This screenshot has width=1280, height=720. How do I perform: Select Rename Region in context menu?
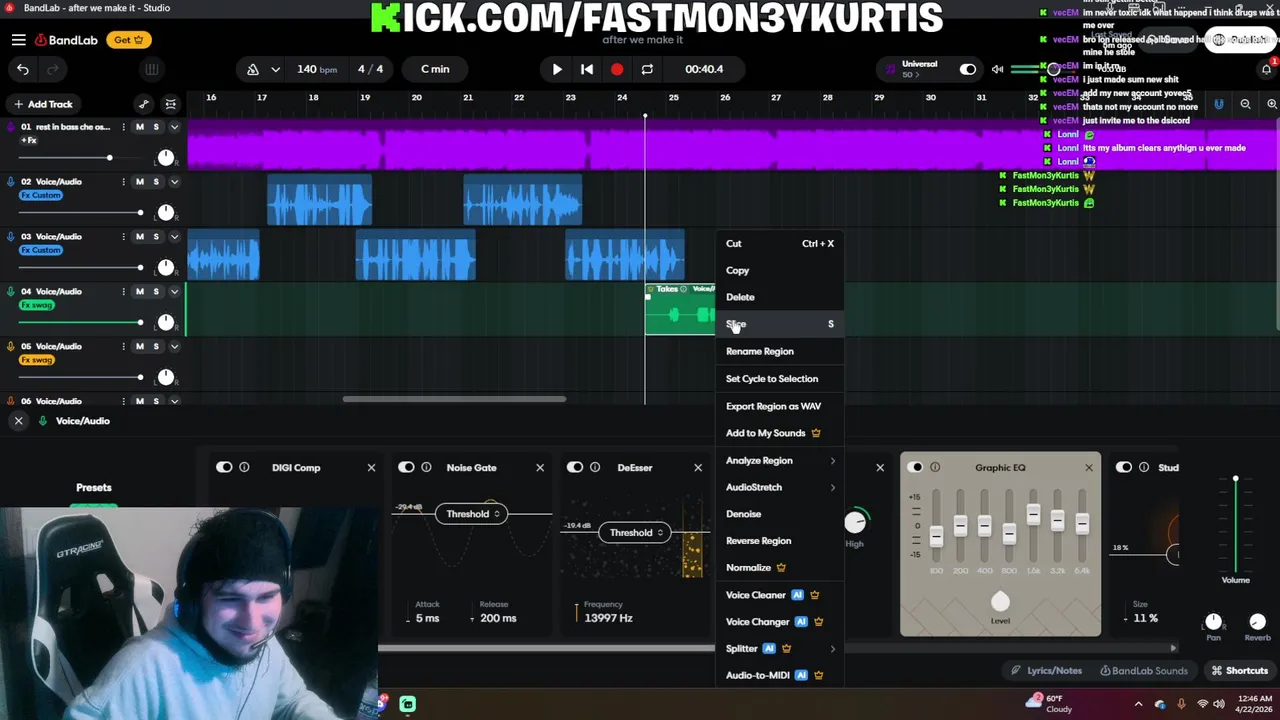coord(780,351)
